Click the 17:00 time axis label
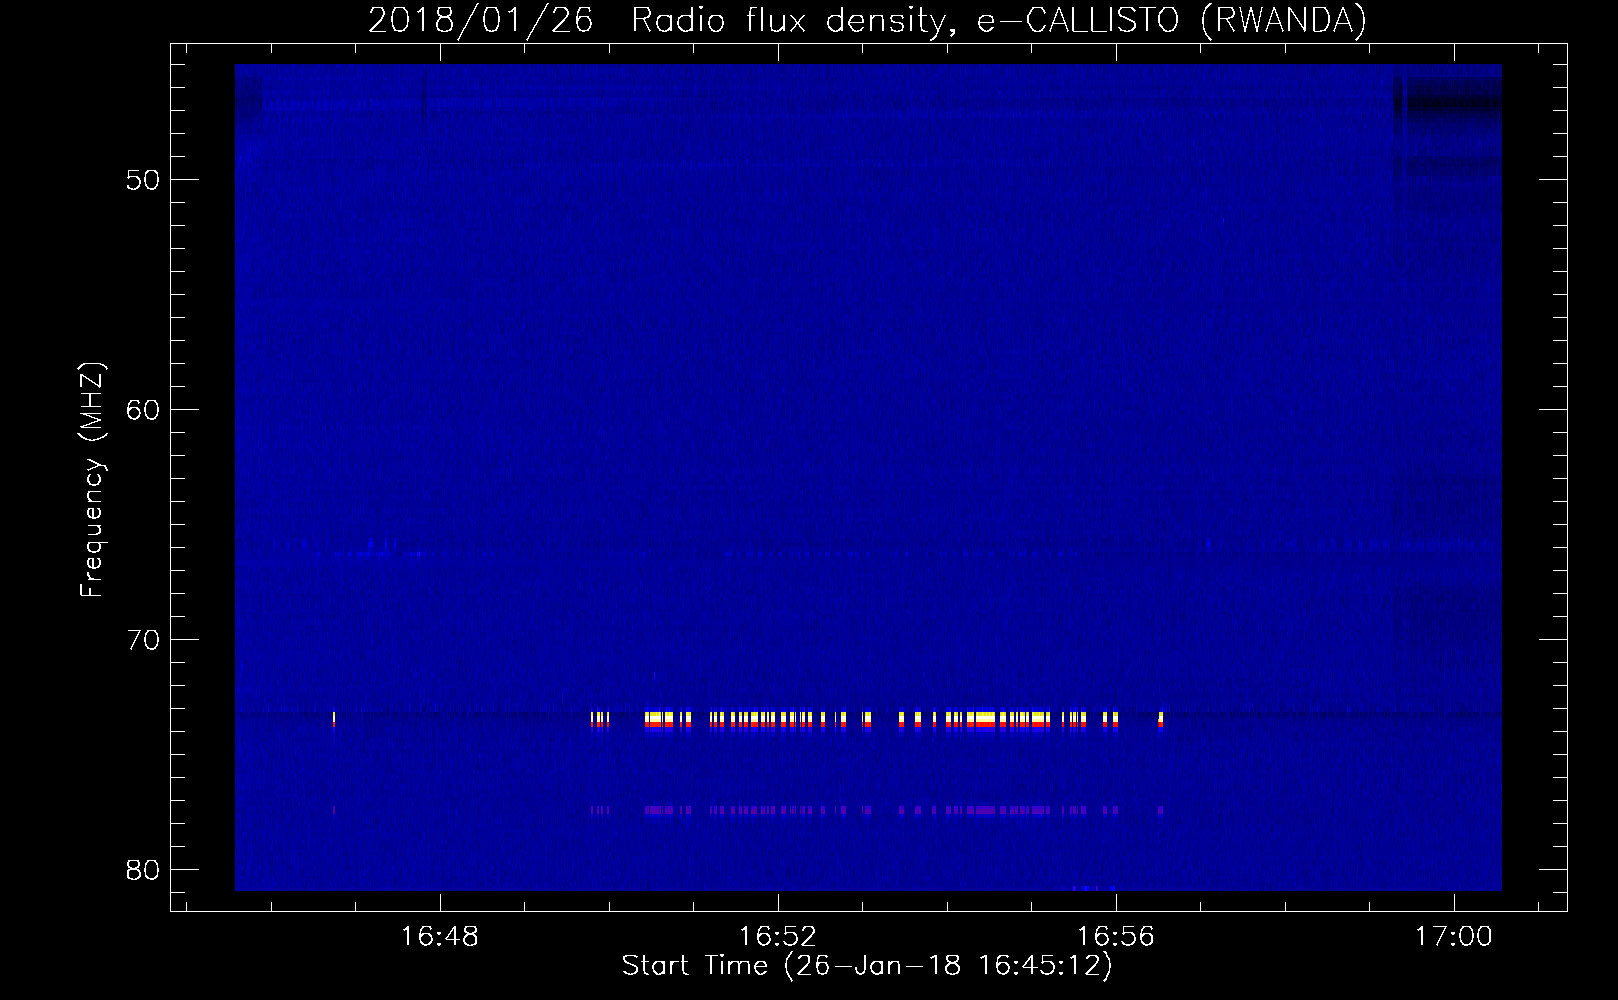 point(1454,936)
